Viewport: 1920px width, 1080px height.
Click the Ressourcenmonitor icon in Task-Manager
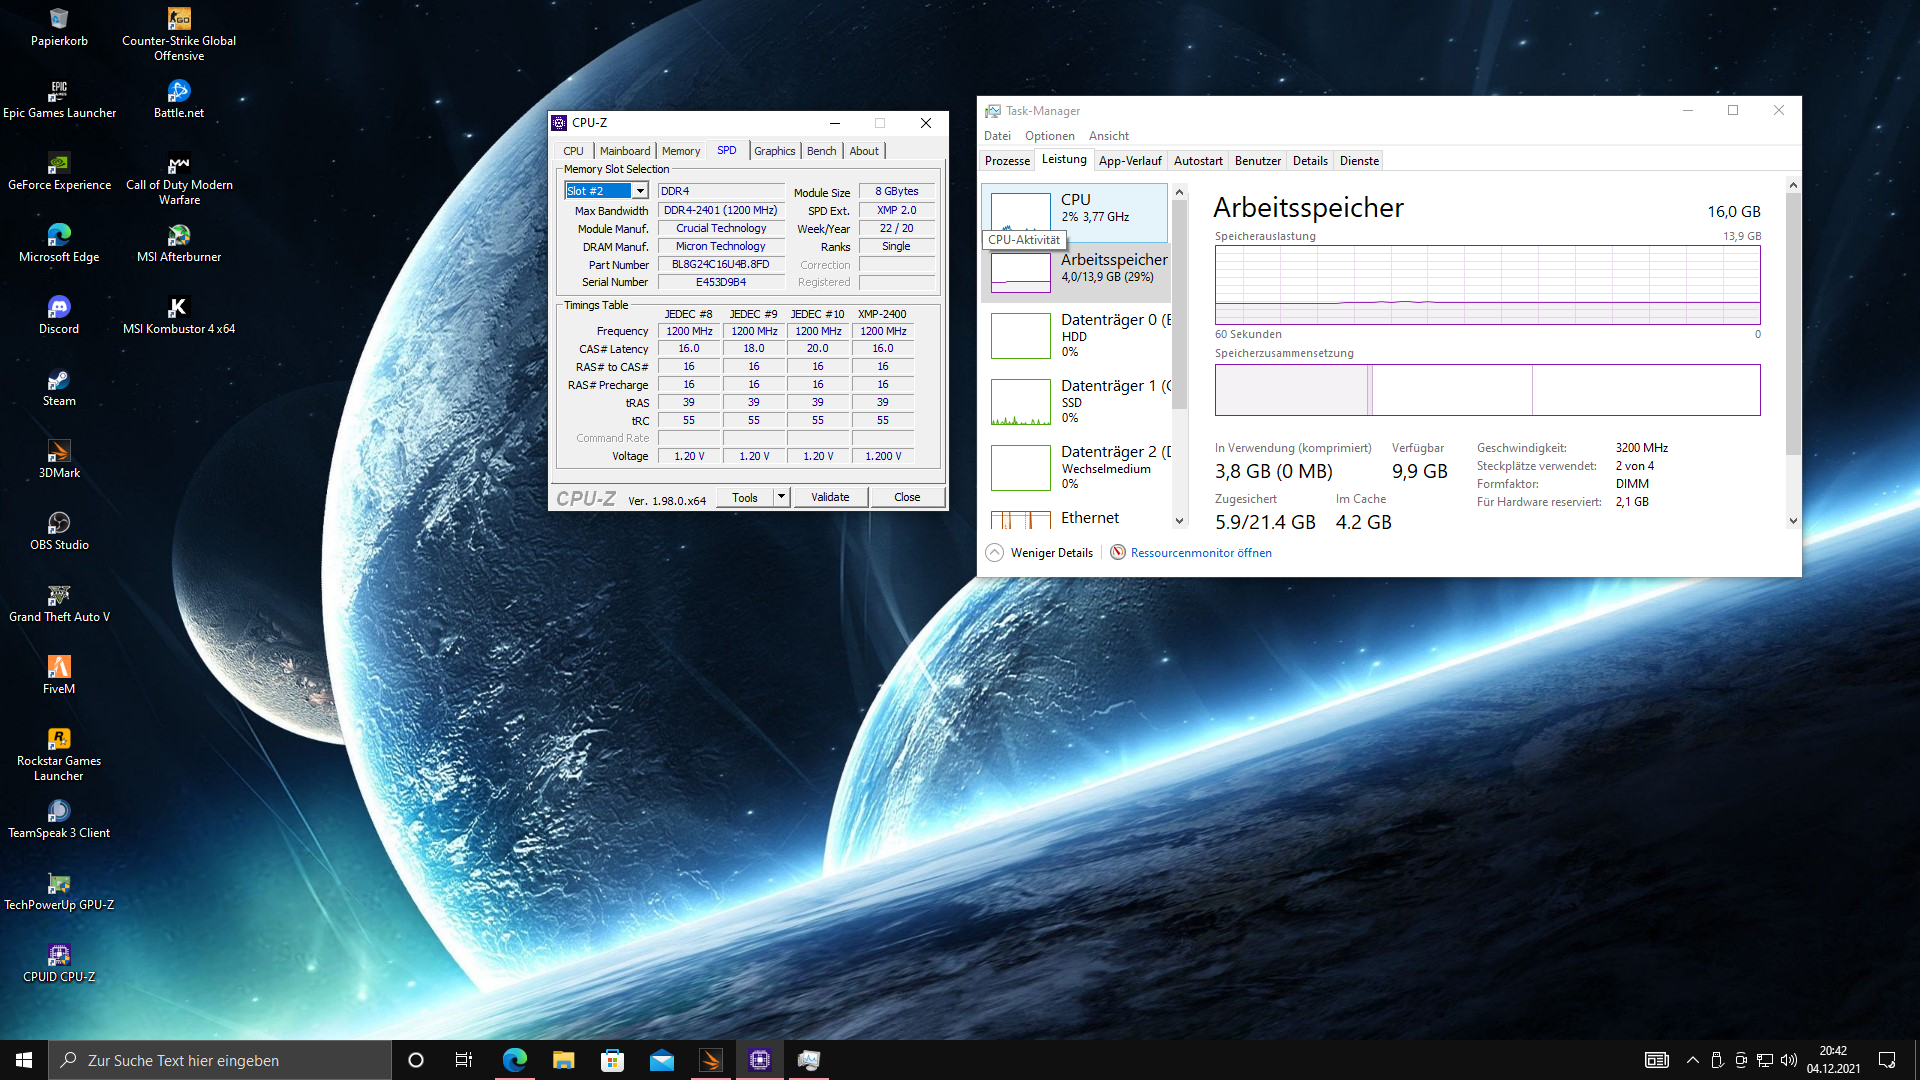pyautogui.click(x=1118, y=553)
